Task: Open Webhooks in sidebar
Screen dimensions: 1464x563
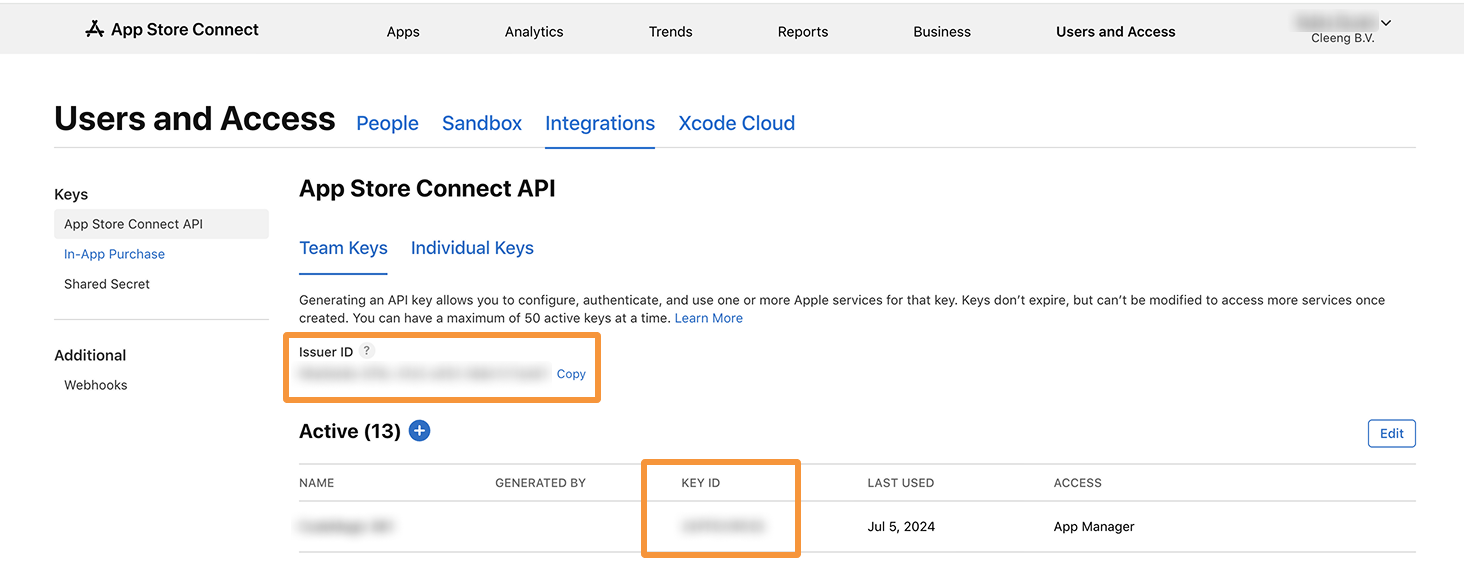Action: tap(96, 385)
